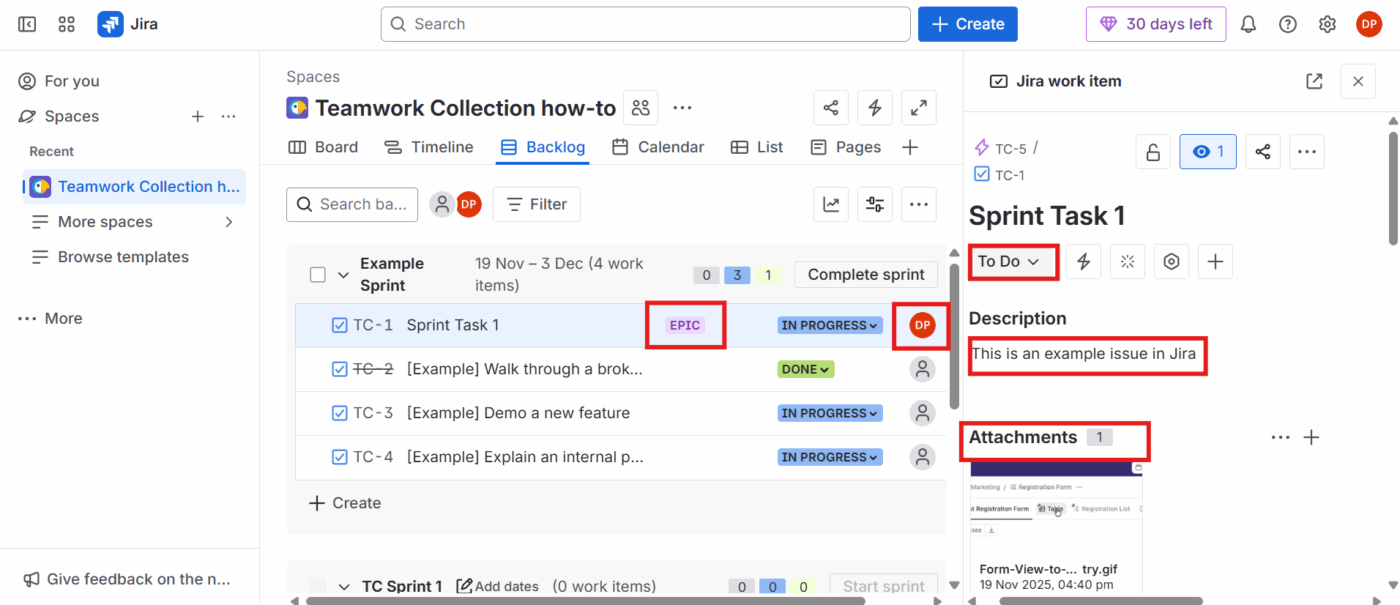Image resolution: width=1400 pixels, height=605 pixels.
Task: Expand the board to fullscreen
Action: (919, 107)
